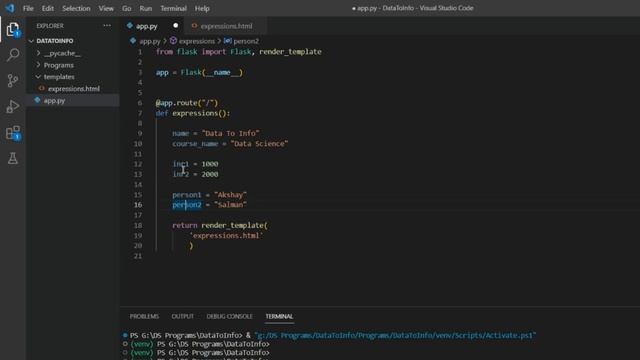Viewport: 640px width, 360px height.
Task: Click Flask(__name__) on line 3
Action: pyautogui.click(x=211, y=72)
